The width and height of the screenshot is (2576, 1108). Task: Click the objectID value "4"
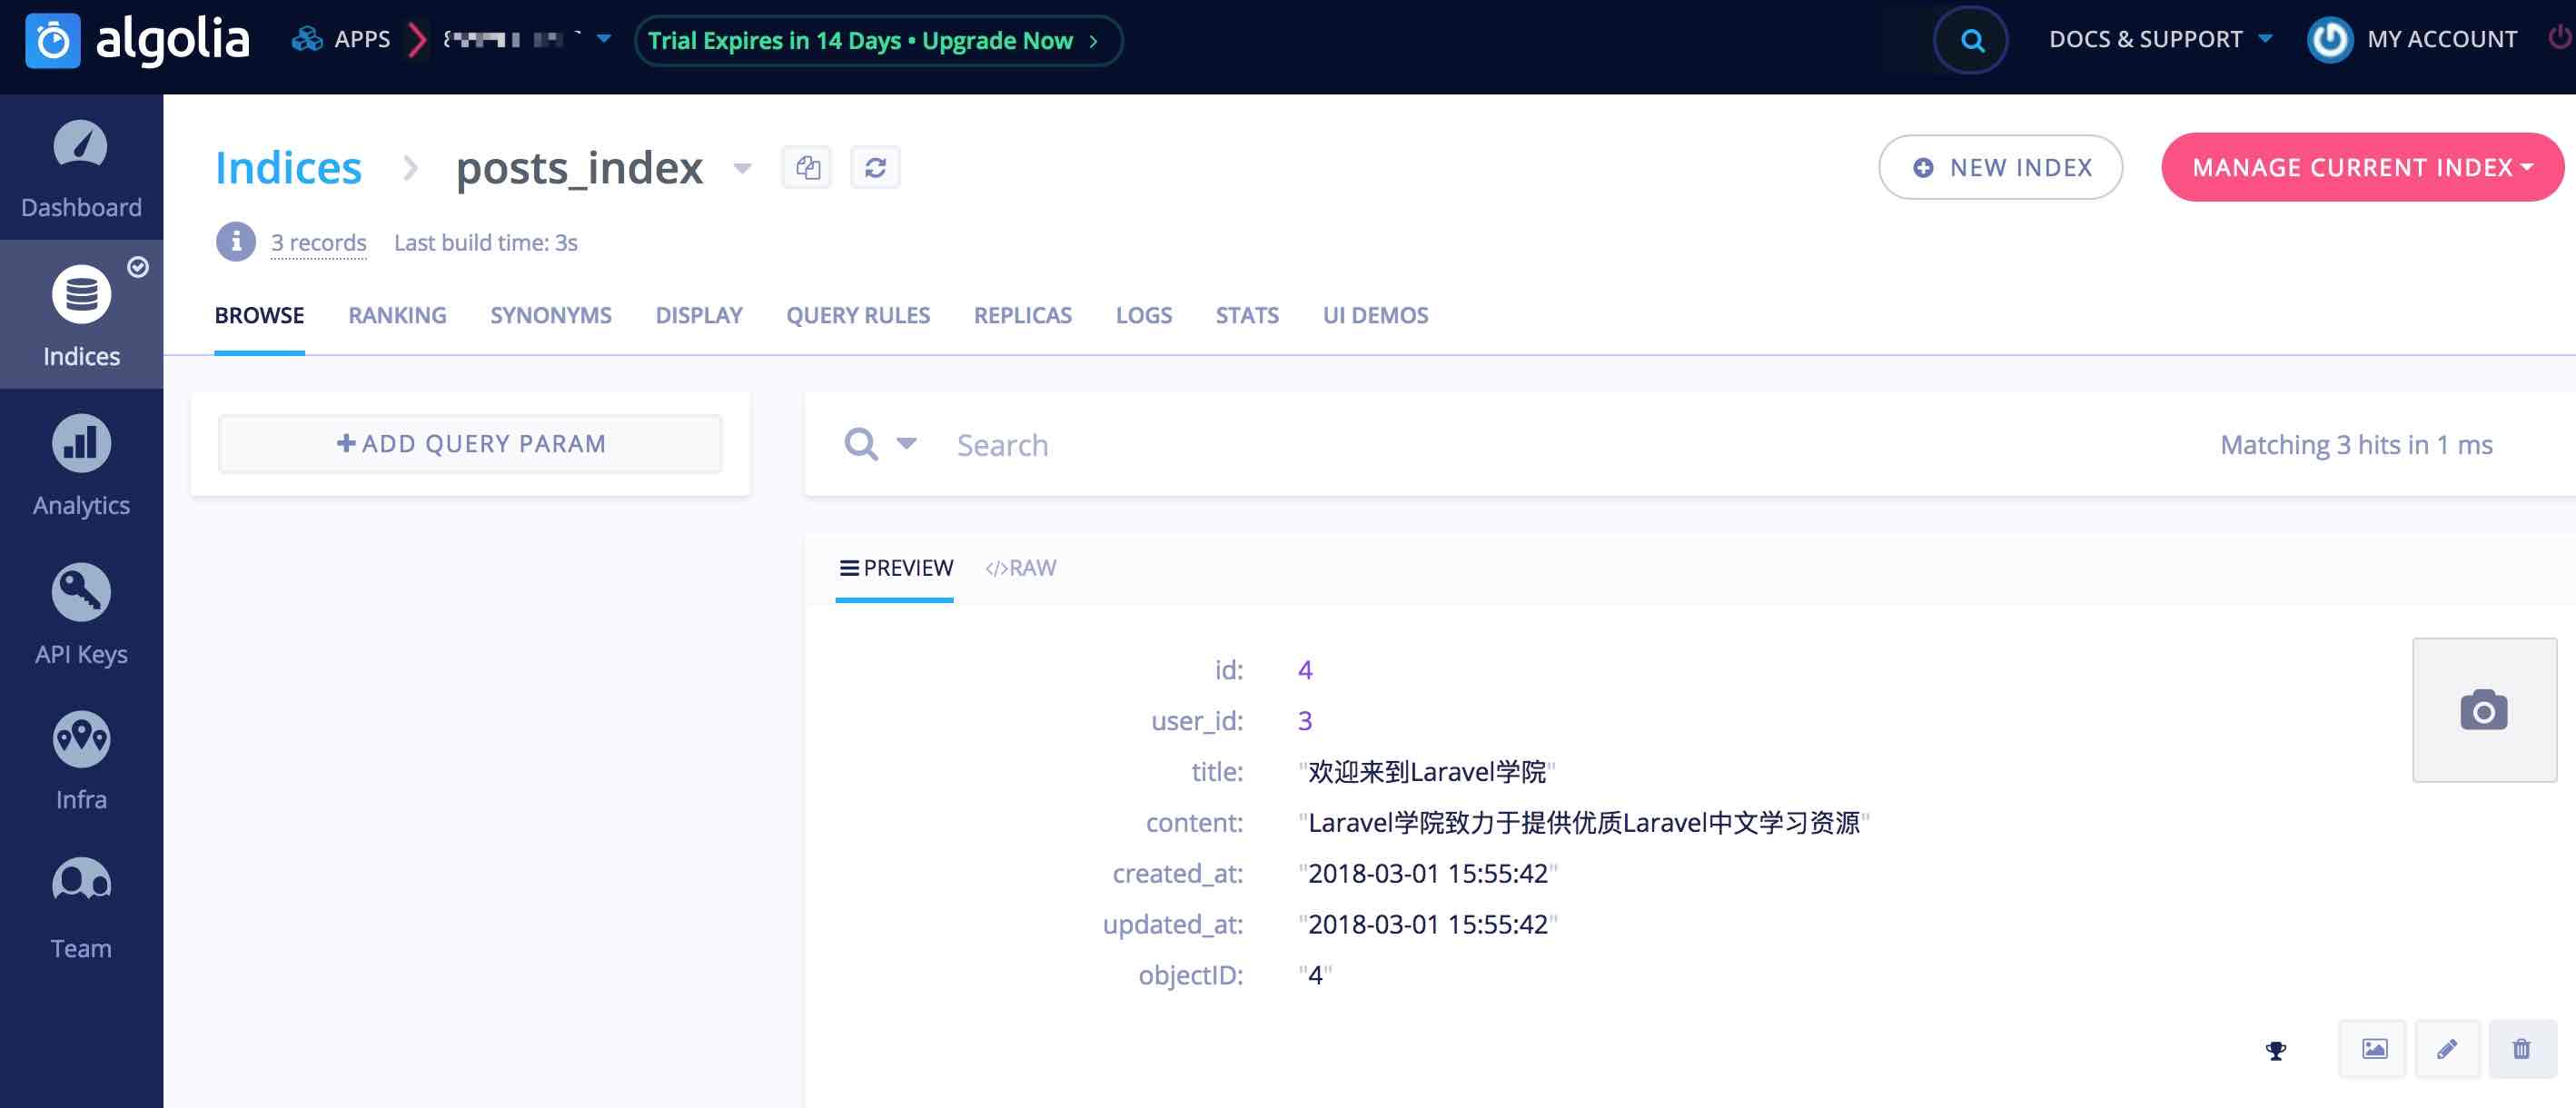tap(1314, 975)
